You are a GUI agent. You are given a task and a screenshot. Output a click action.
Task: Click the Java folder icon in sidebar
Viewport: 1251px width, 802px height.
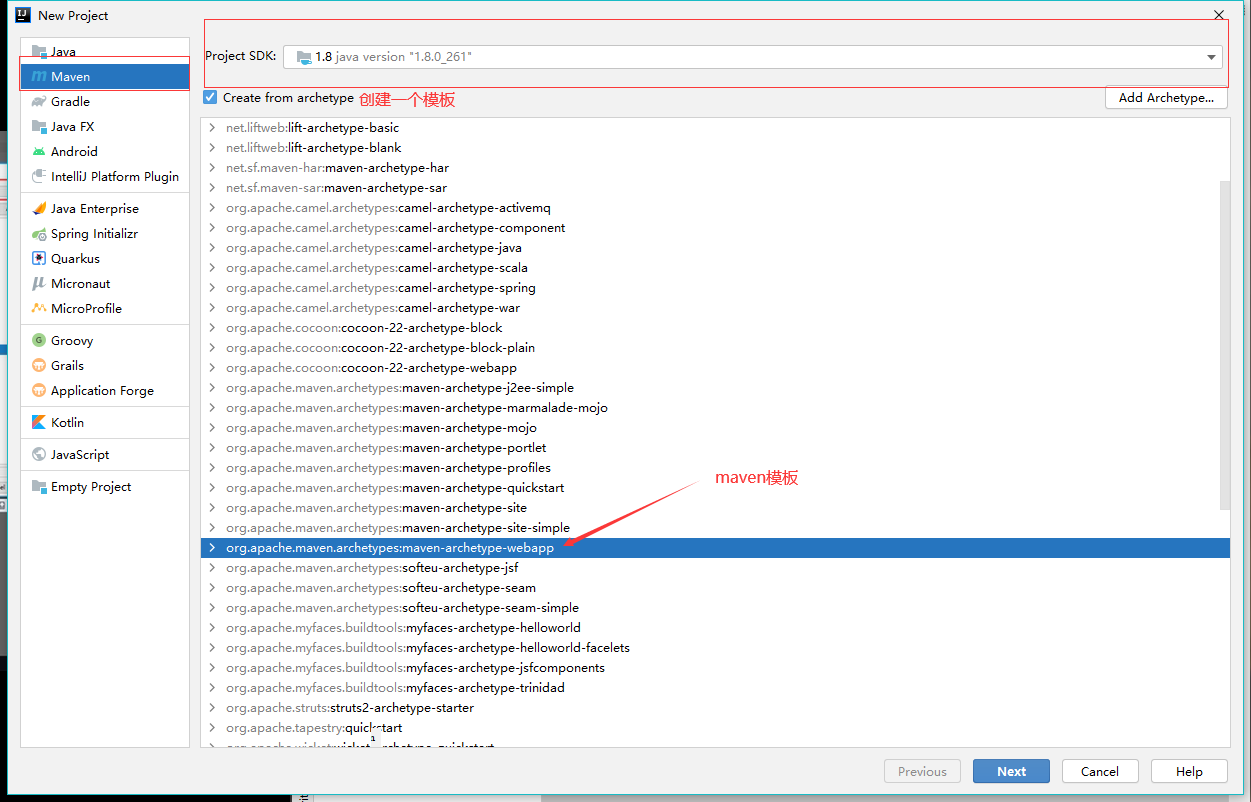[x=39, y=52]
